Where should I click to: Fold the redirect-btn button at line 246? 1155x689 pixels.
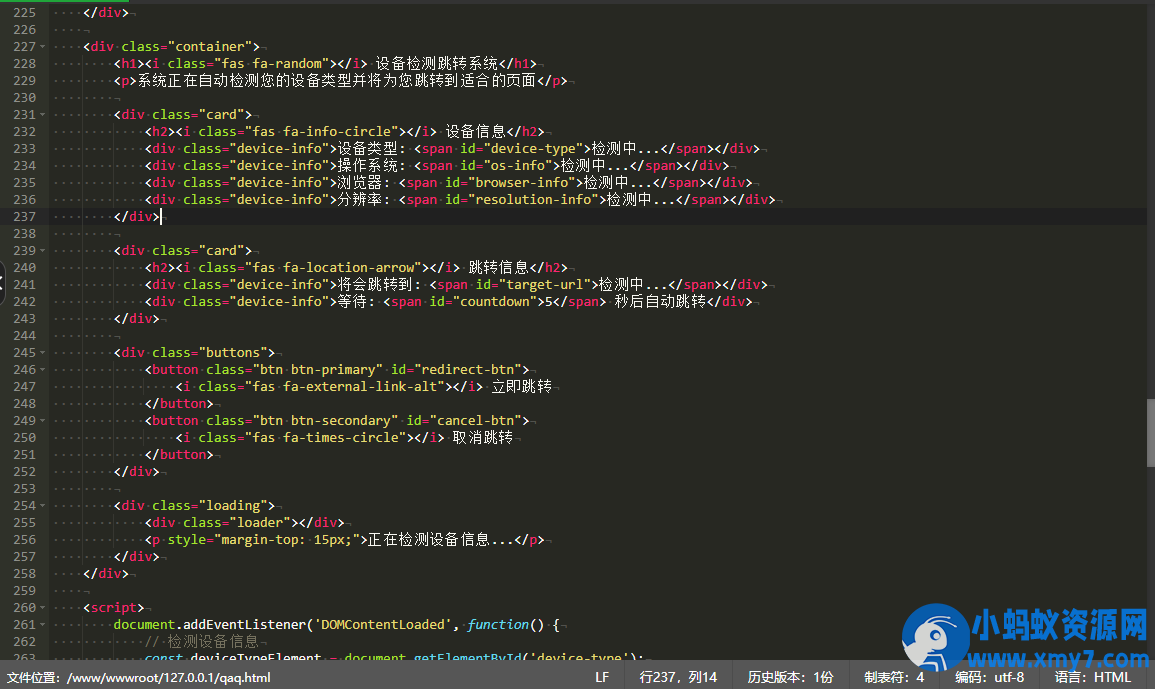(x=43, y=370)
